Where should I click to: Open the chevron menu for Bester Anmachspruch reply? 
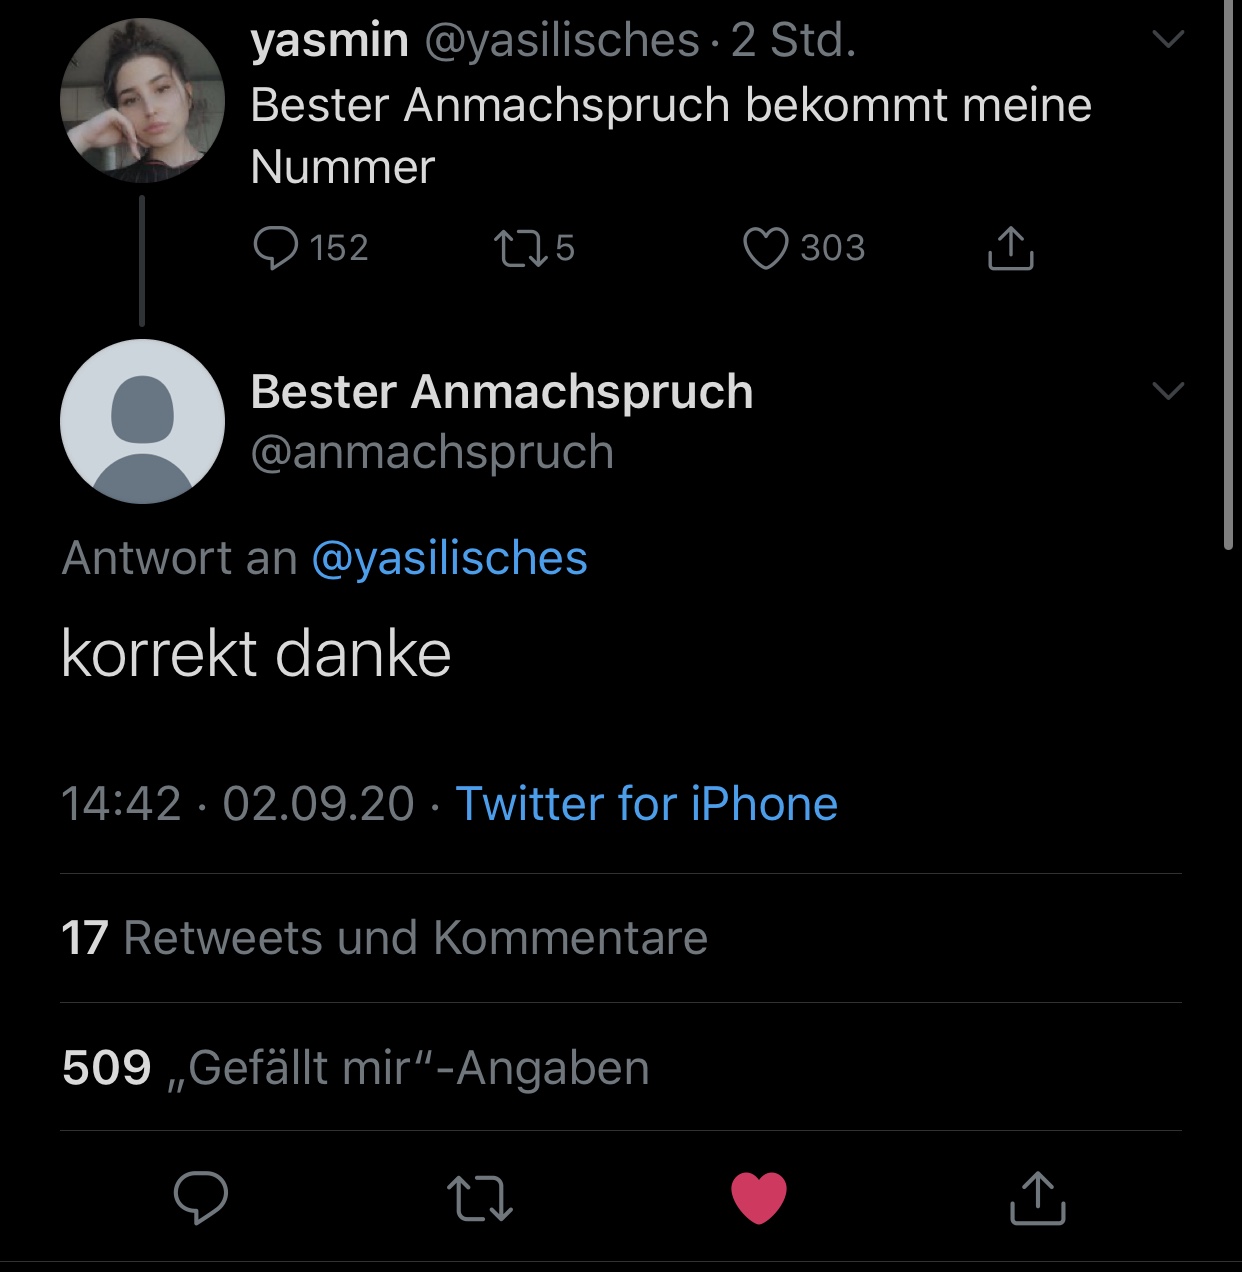[1168, 390]
